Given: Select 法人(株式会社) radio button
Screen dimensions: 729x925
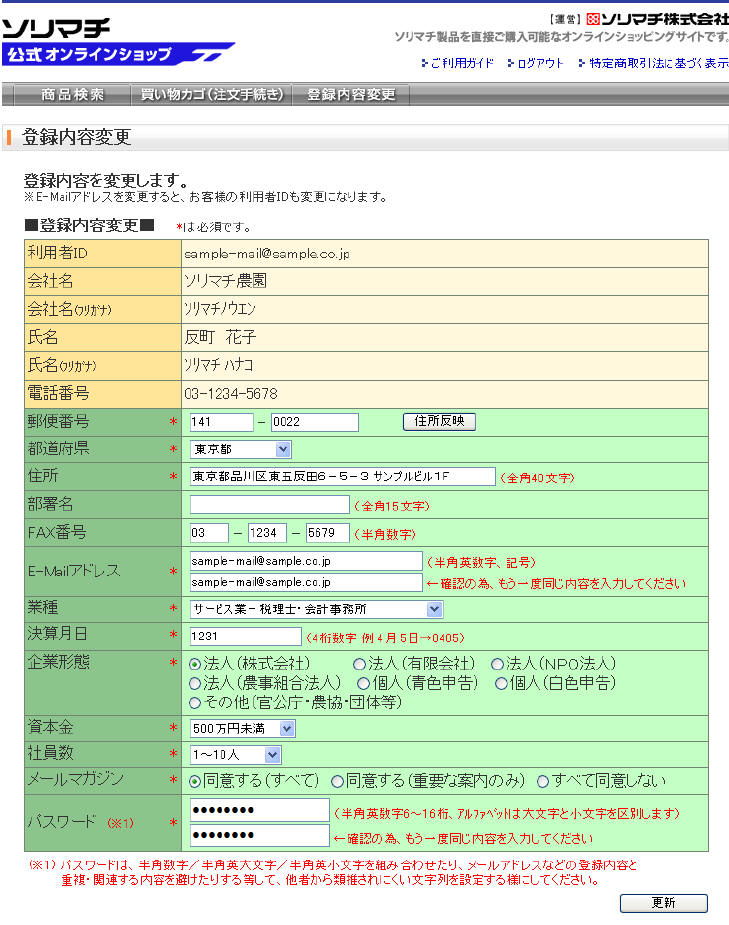Looking at the screenshot, I should tap(195, 664).
